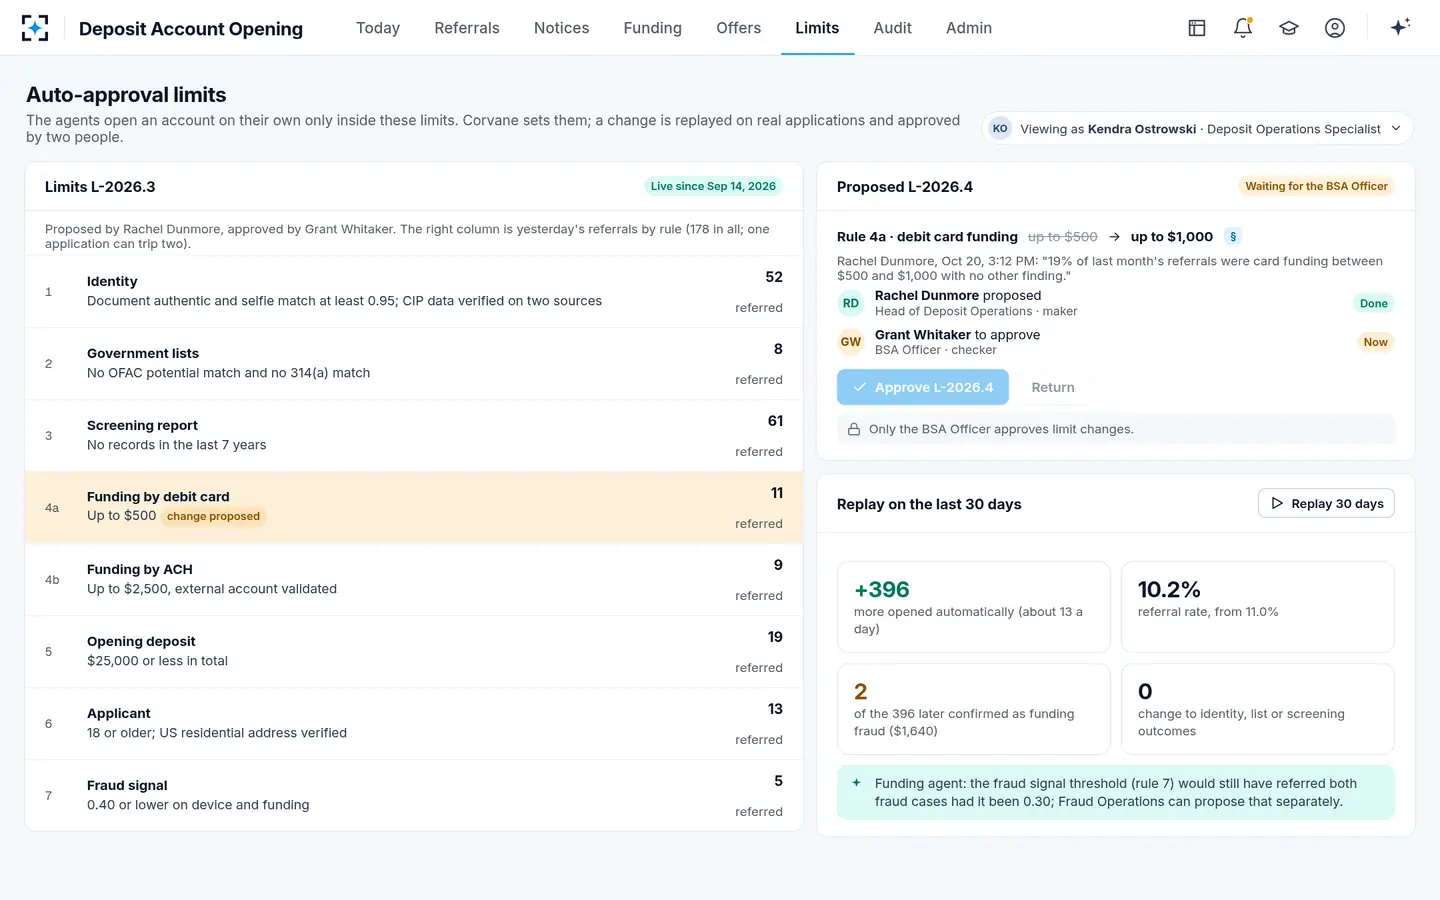Image resolution: width=1440 pixels, height=900 pixels.
Task: Open the AI sparkle assistant icon
Action: point(1400,27)
